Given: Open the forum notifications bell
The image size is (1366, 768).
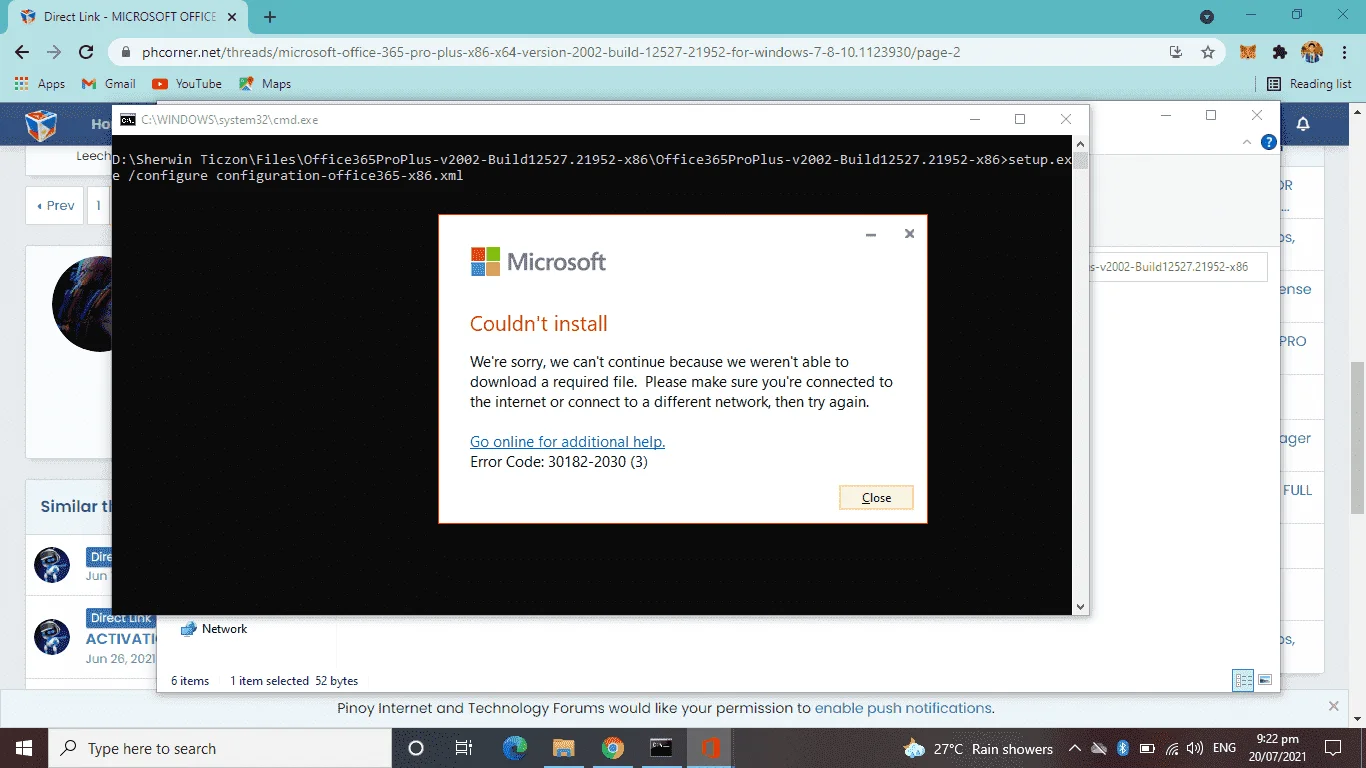Looking at the screenshot, I should click(x=1303, y=124).
